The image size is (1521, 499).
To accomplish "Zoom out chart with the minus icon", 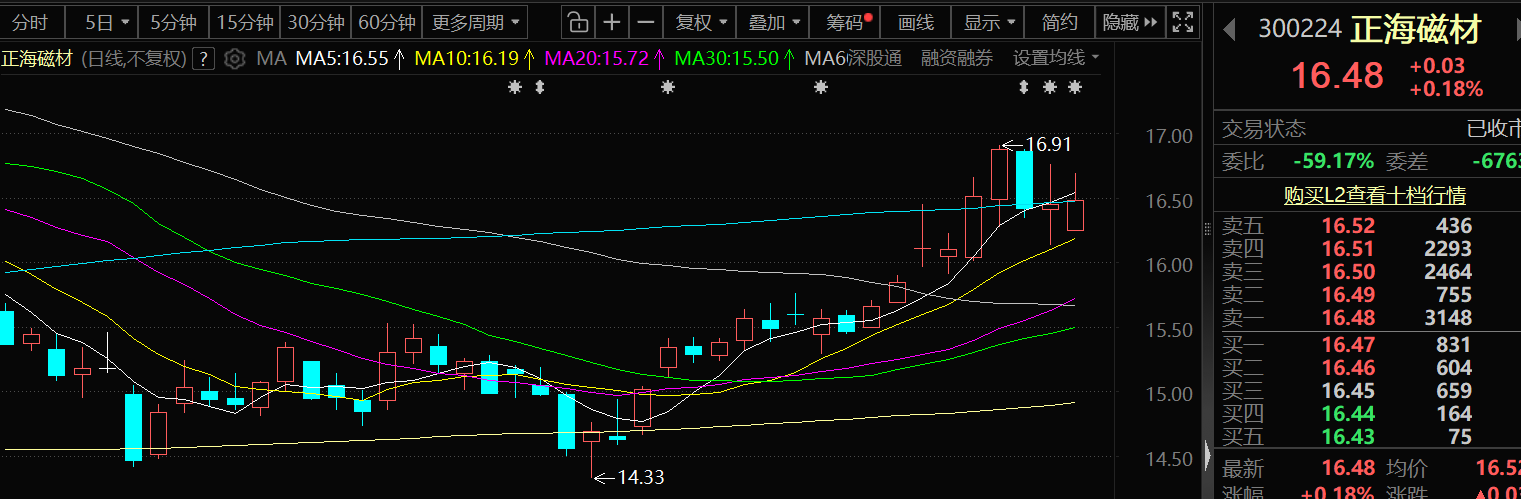I will click(x=647, y=22).
